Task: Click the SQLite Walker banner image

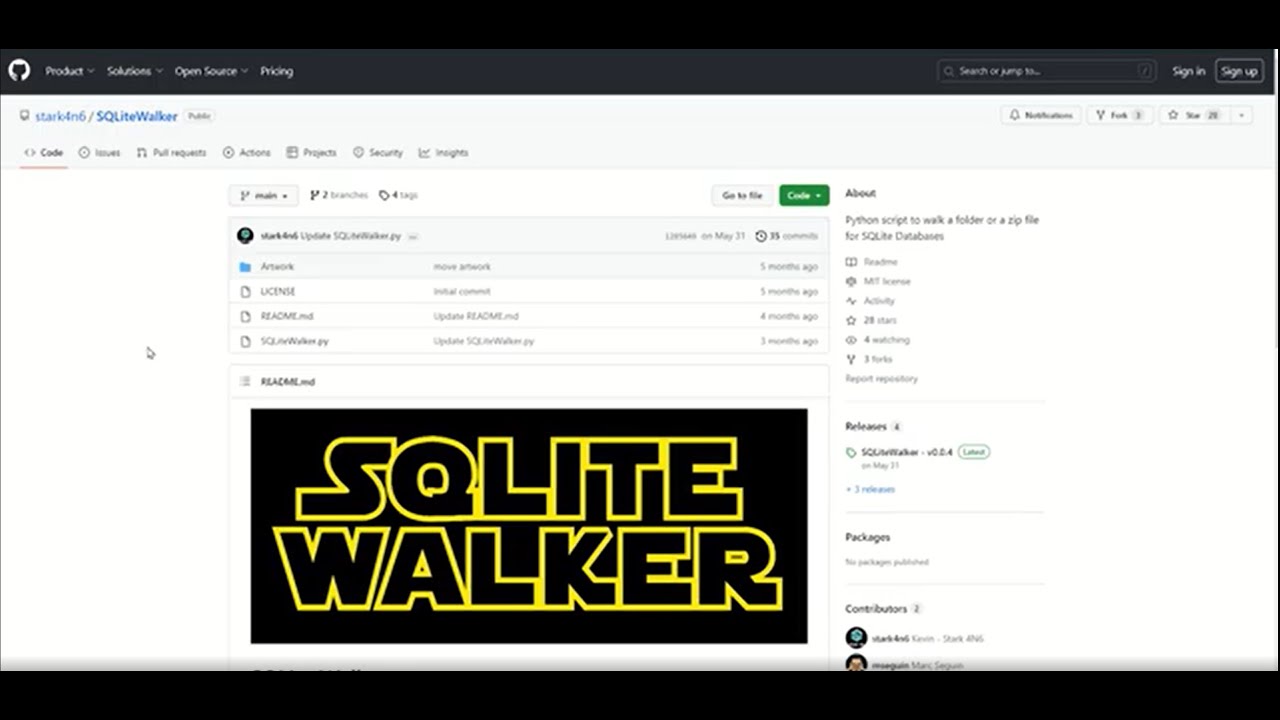Action: click(529, 526)
